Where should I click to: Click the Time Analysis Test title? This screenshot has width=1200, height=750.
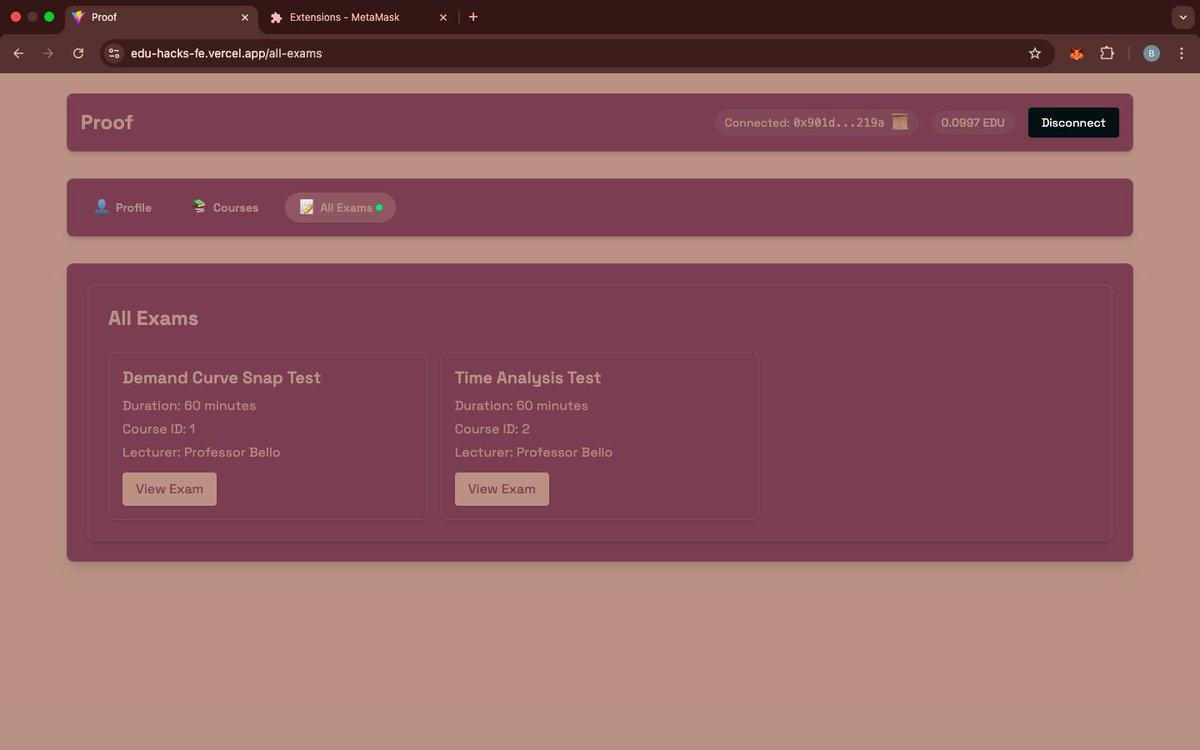(528, 378)
